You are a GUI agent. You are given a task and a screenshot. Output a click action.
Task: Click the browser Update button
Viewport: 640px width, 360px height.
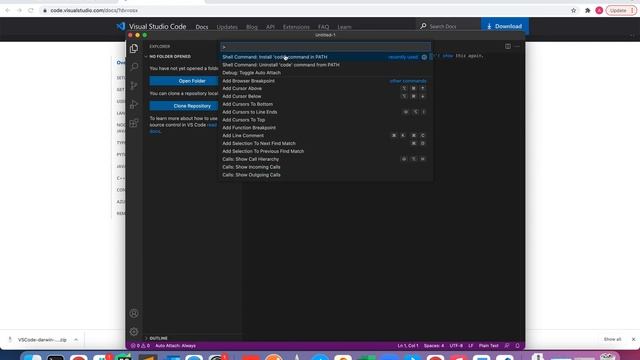point(621,11)
